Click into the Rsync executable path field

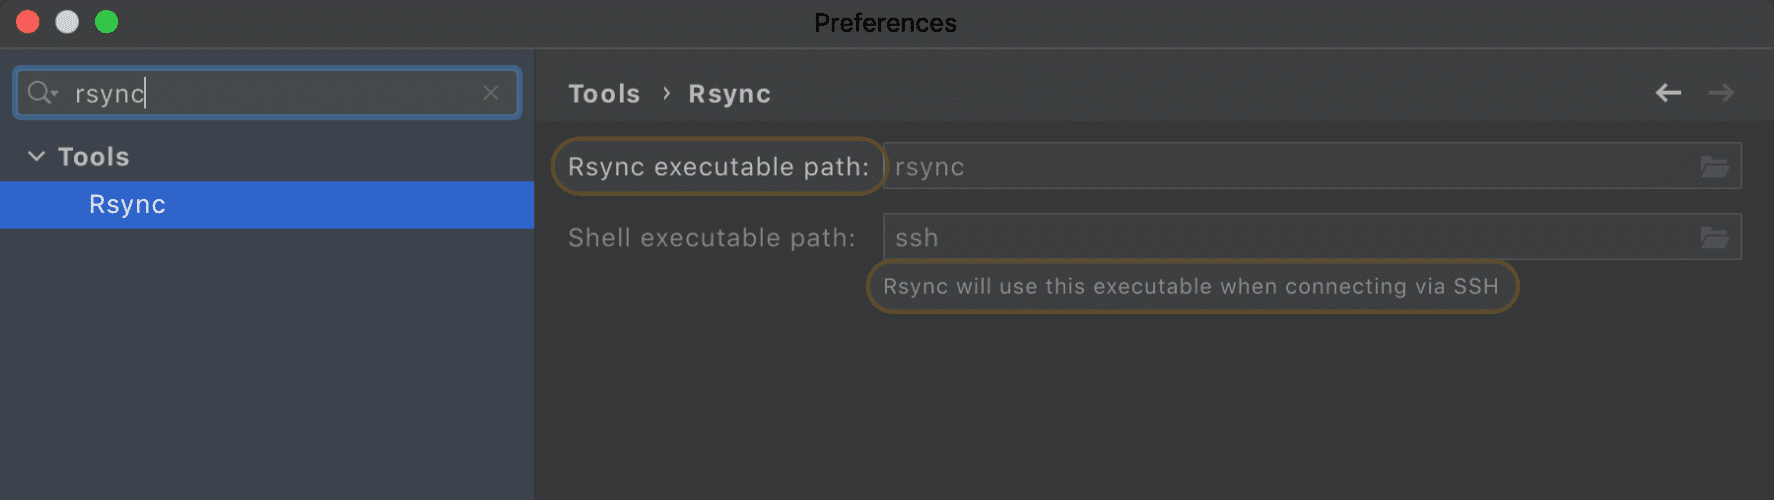click(x=1290, y=166)
